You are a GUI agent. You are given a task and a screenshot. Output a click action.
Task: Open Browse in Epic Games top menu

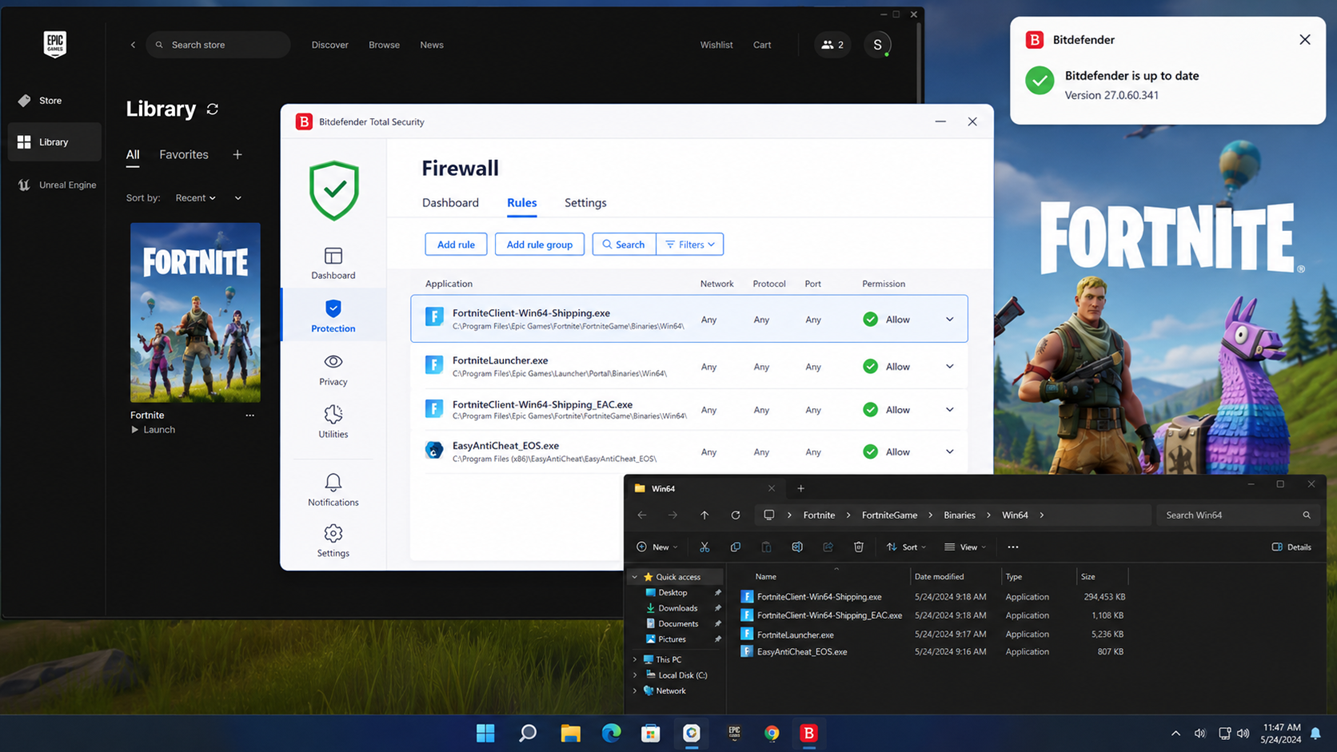click(x=384, y=45)
